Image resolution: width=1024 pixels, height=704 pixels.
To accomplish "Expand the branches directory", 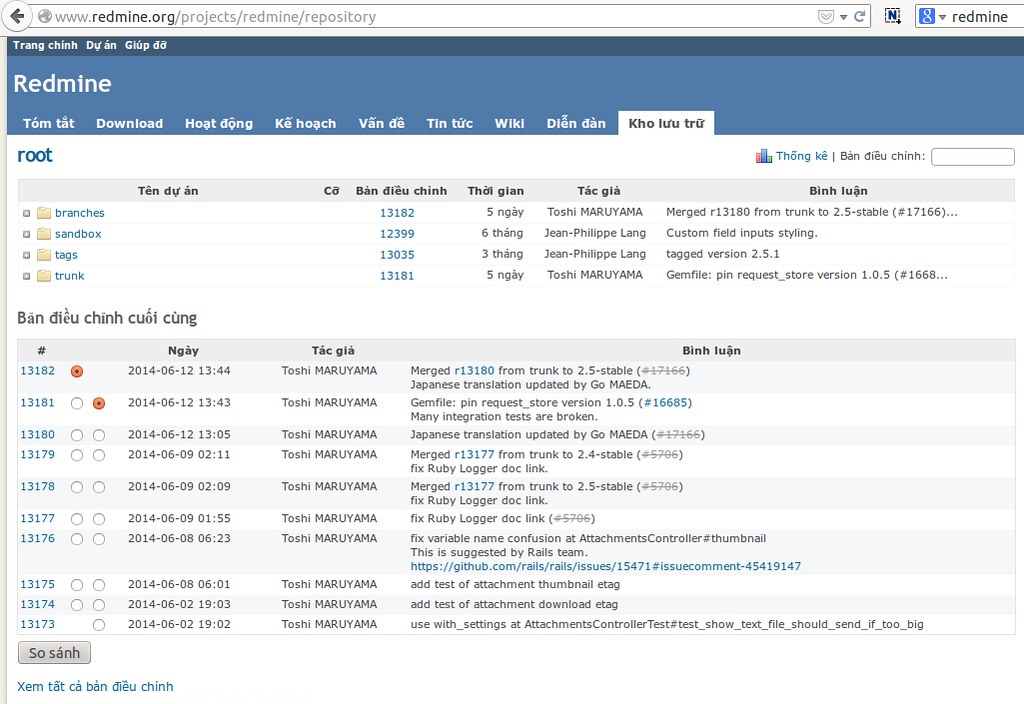I will tap(27, 214).
